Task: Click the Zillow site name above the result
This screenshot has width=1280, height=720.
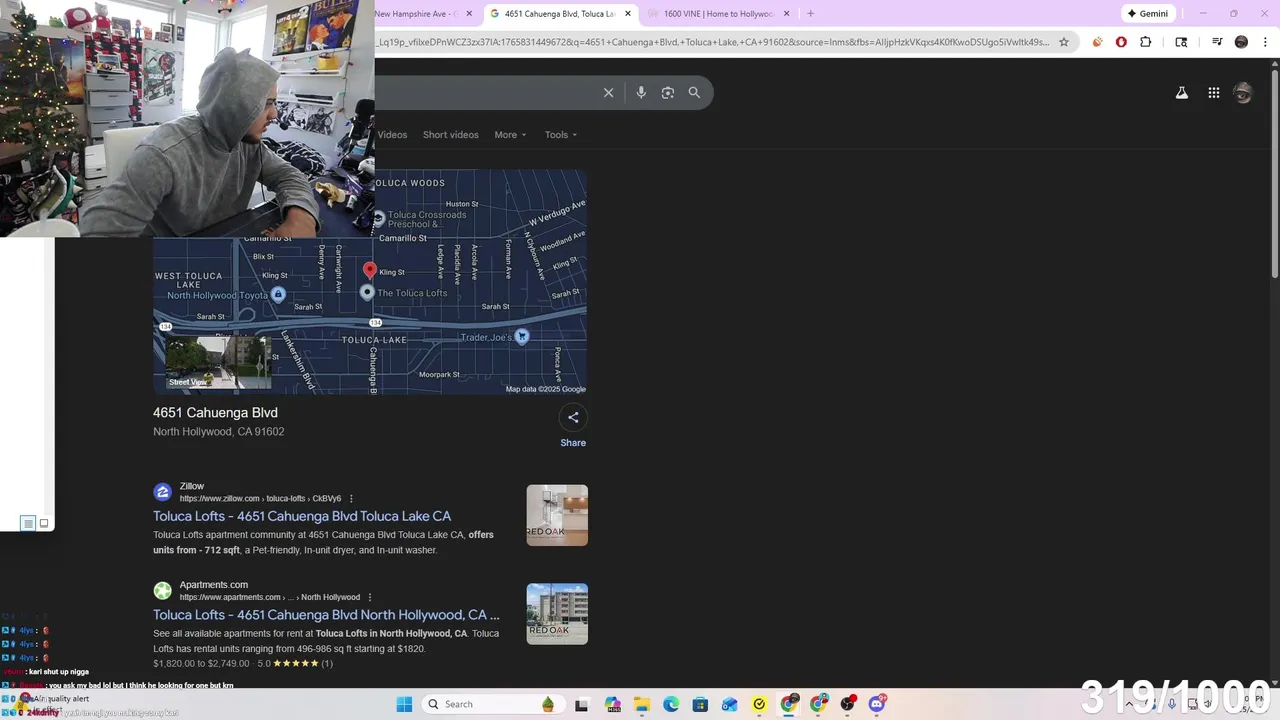Action: (x=192, y=486)
